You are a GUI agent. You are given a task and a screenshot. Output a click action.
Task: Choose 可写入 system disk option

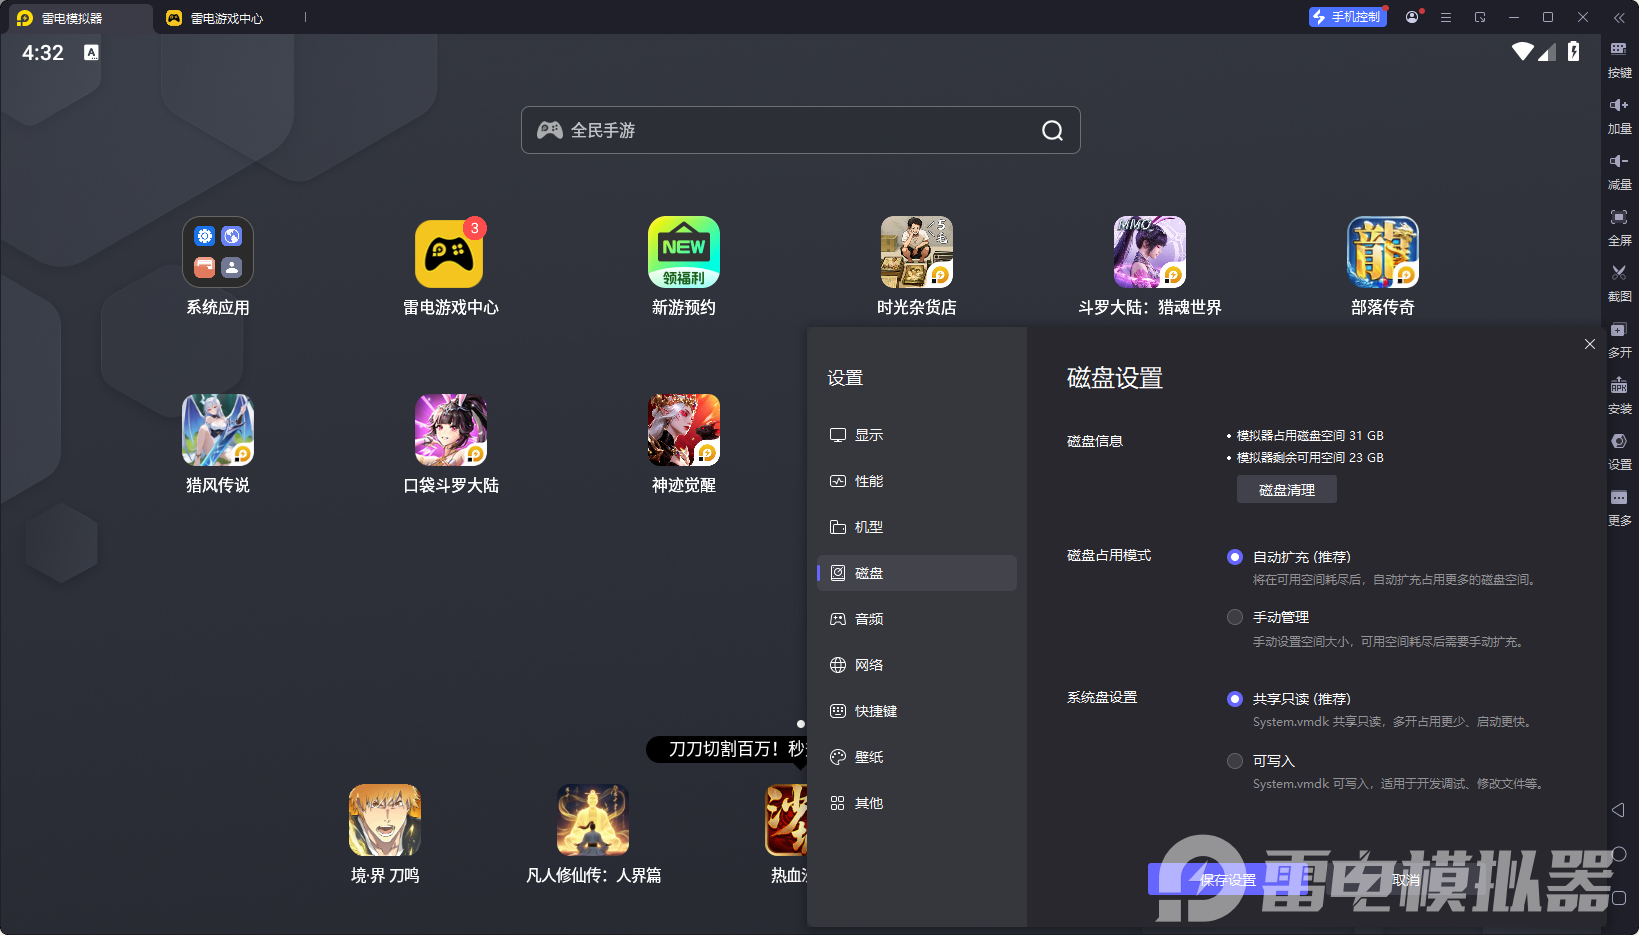click(x=1235, y=761)
